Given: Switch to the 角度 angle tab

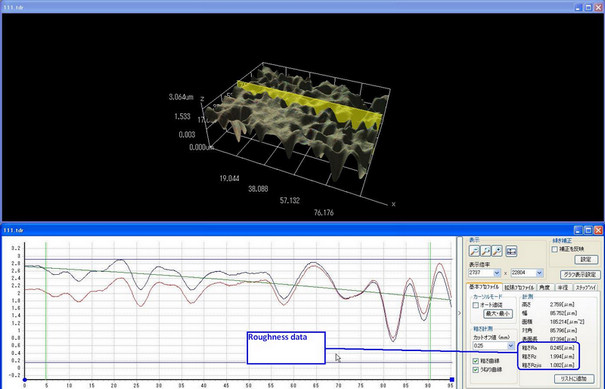Looking at the screenshot, I should pos(544,288).
